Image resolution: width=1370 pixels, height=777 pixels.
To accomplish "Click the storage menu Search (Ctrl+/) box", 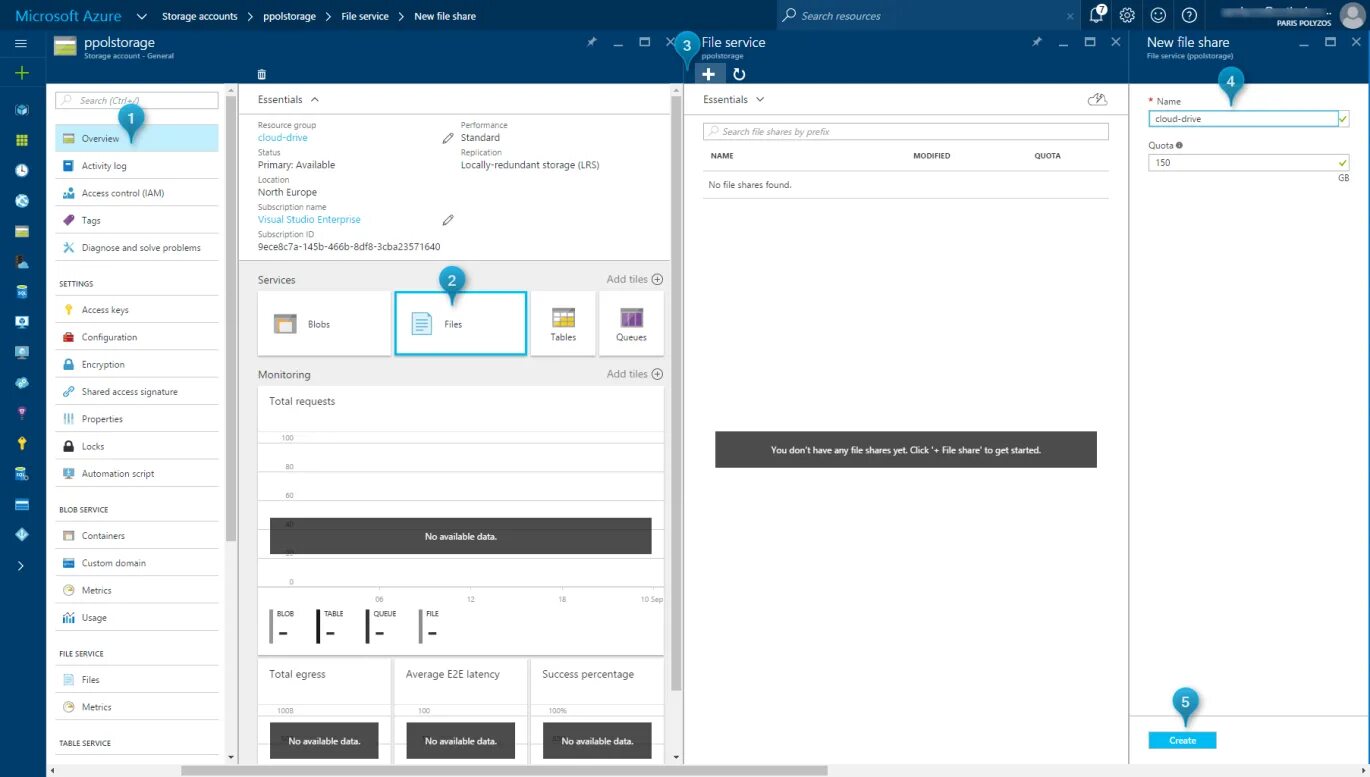I will (x=137, y=100).
